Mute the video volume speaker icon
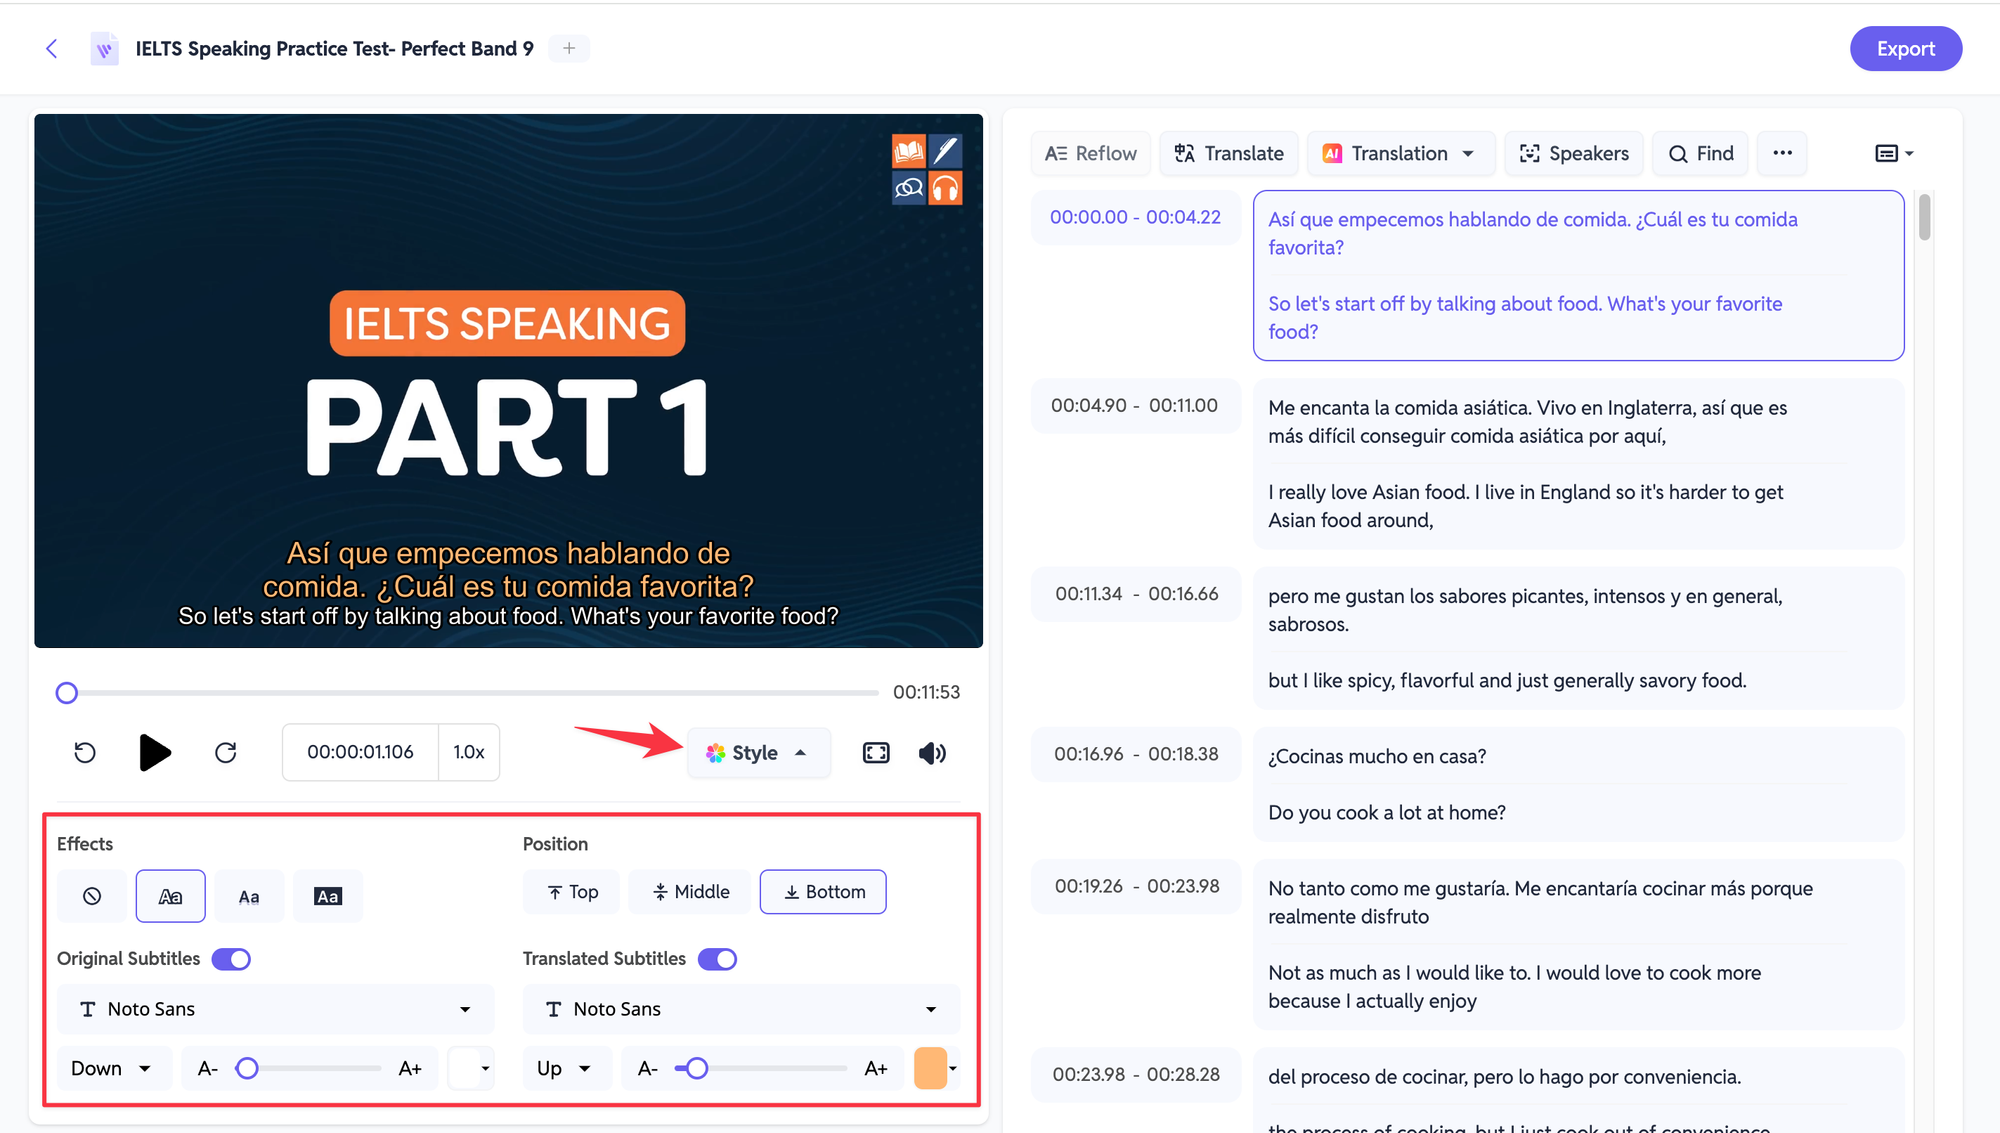The image size is (2000, 1133). pyautogui.click(x=932, y=753)
